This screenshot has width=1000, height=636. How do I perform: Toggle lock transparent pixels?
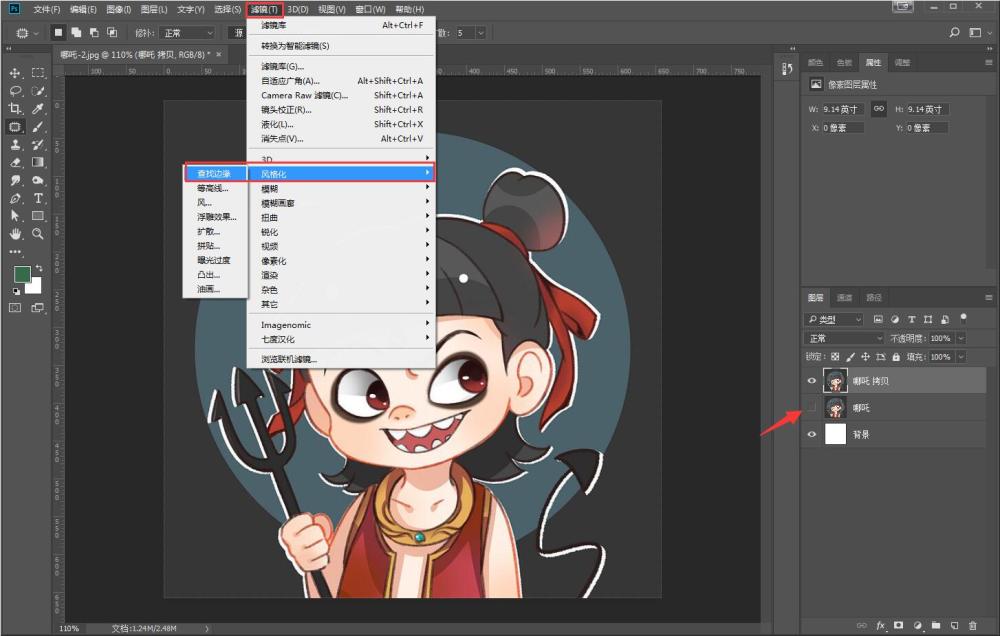pyautogui.click(x=835, y=357)
